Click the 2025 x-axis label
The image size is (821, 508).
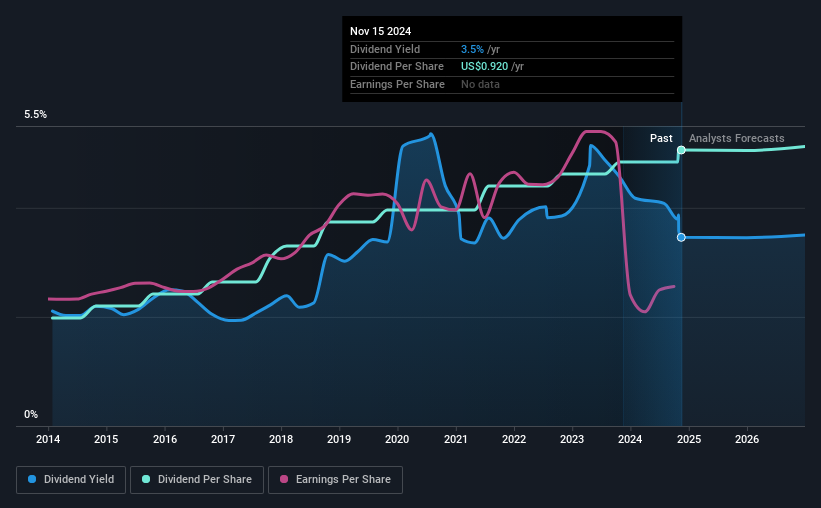pos(689,439)
